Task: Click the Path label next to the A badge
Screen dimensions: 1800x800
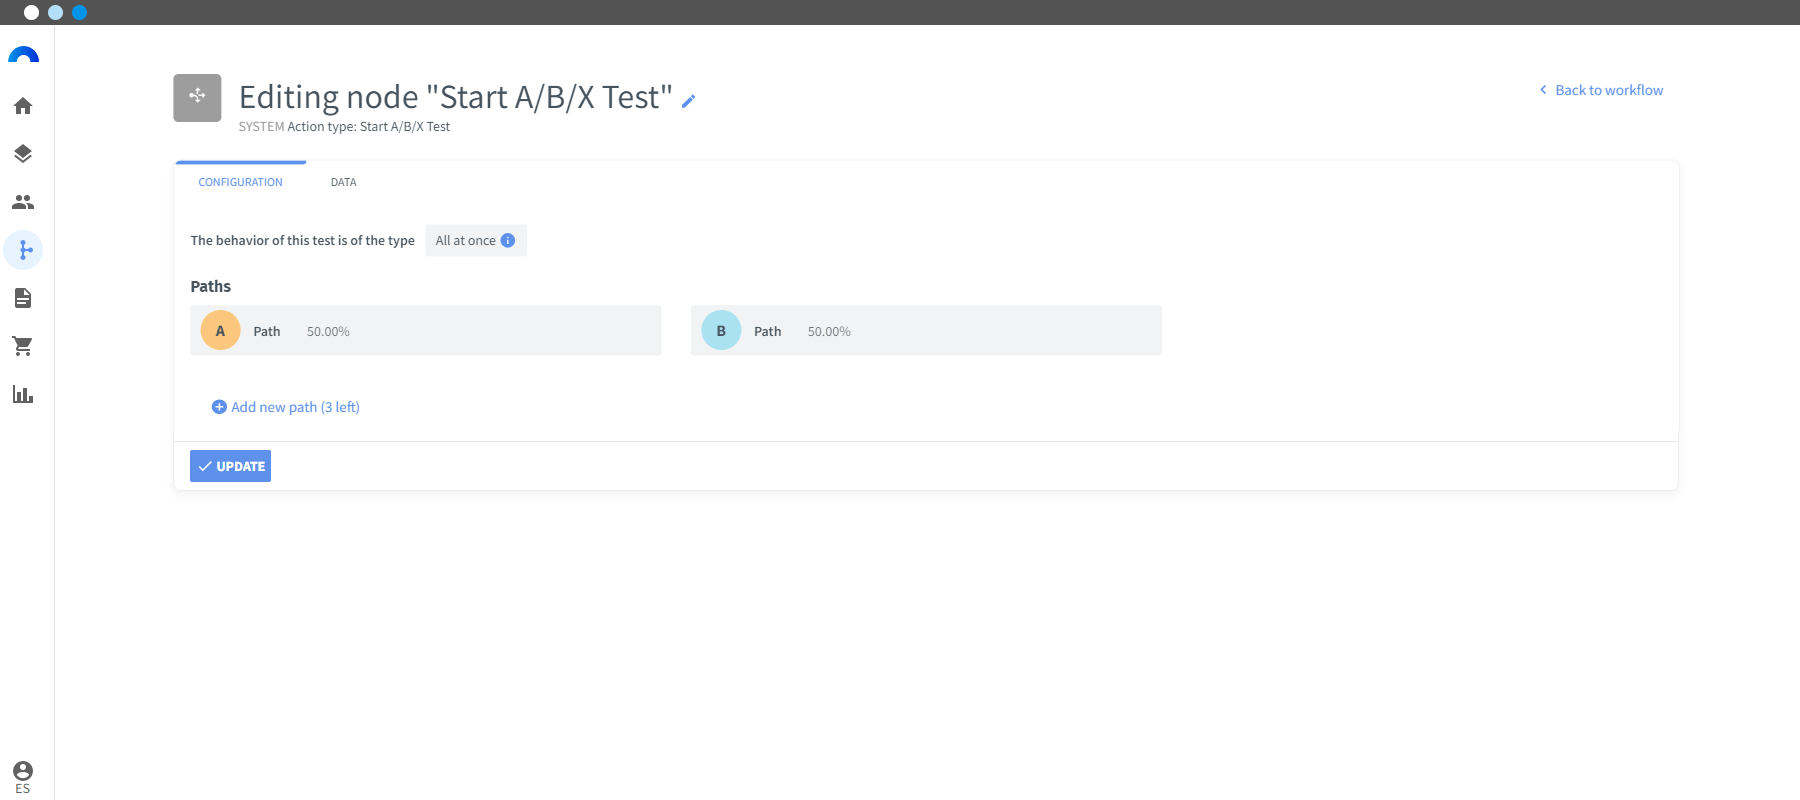Action: (x=267, y=331)
